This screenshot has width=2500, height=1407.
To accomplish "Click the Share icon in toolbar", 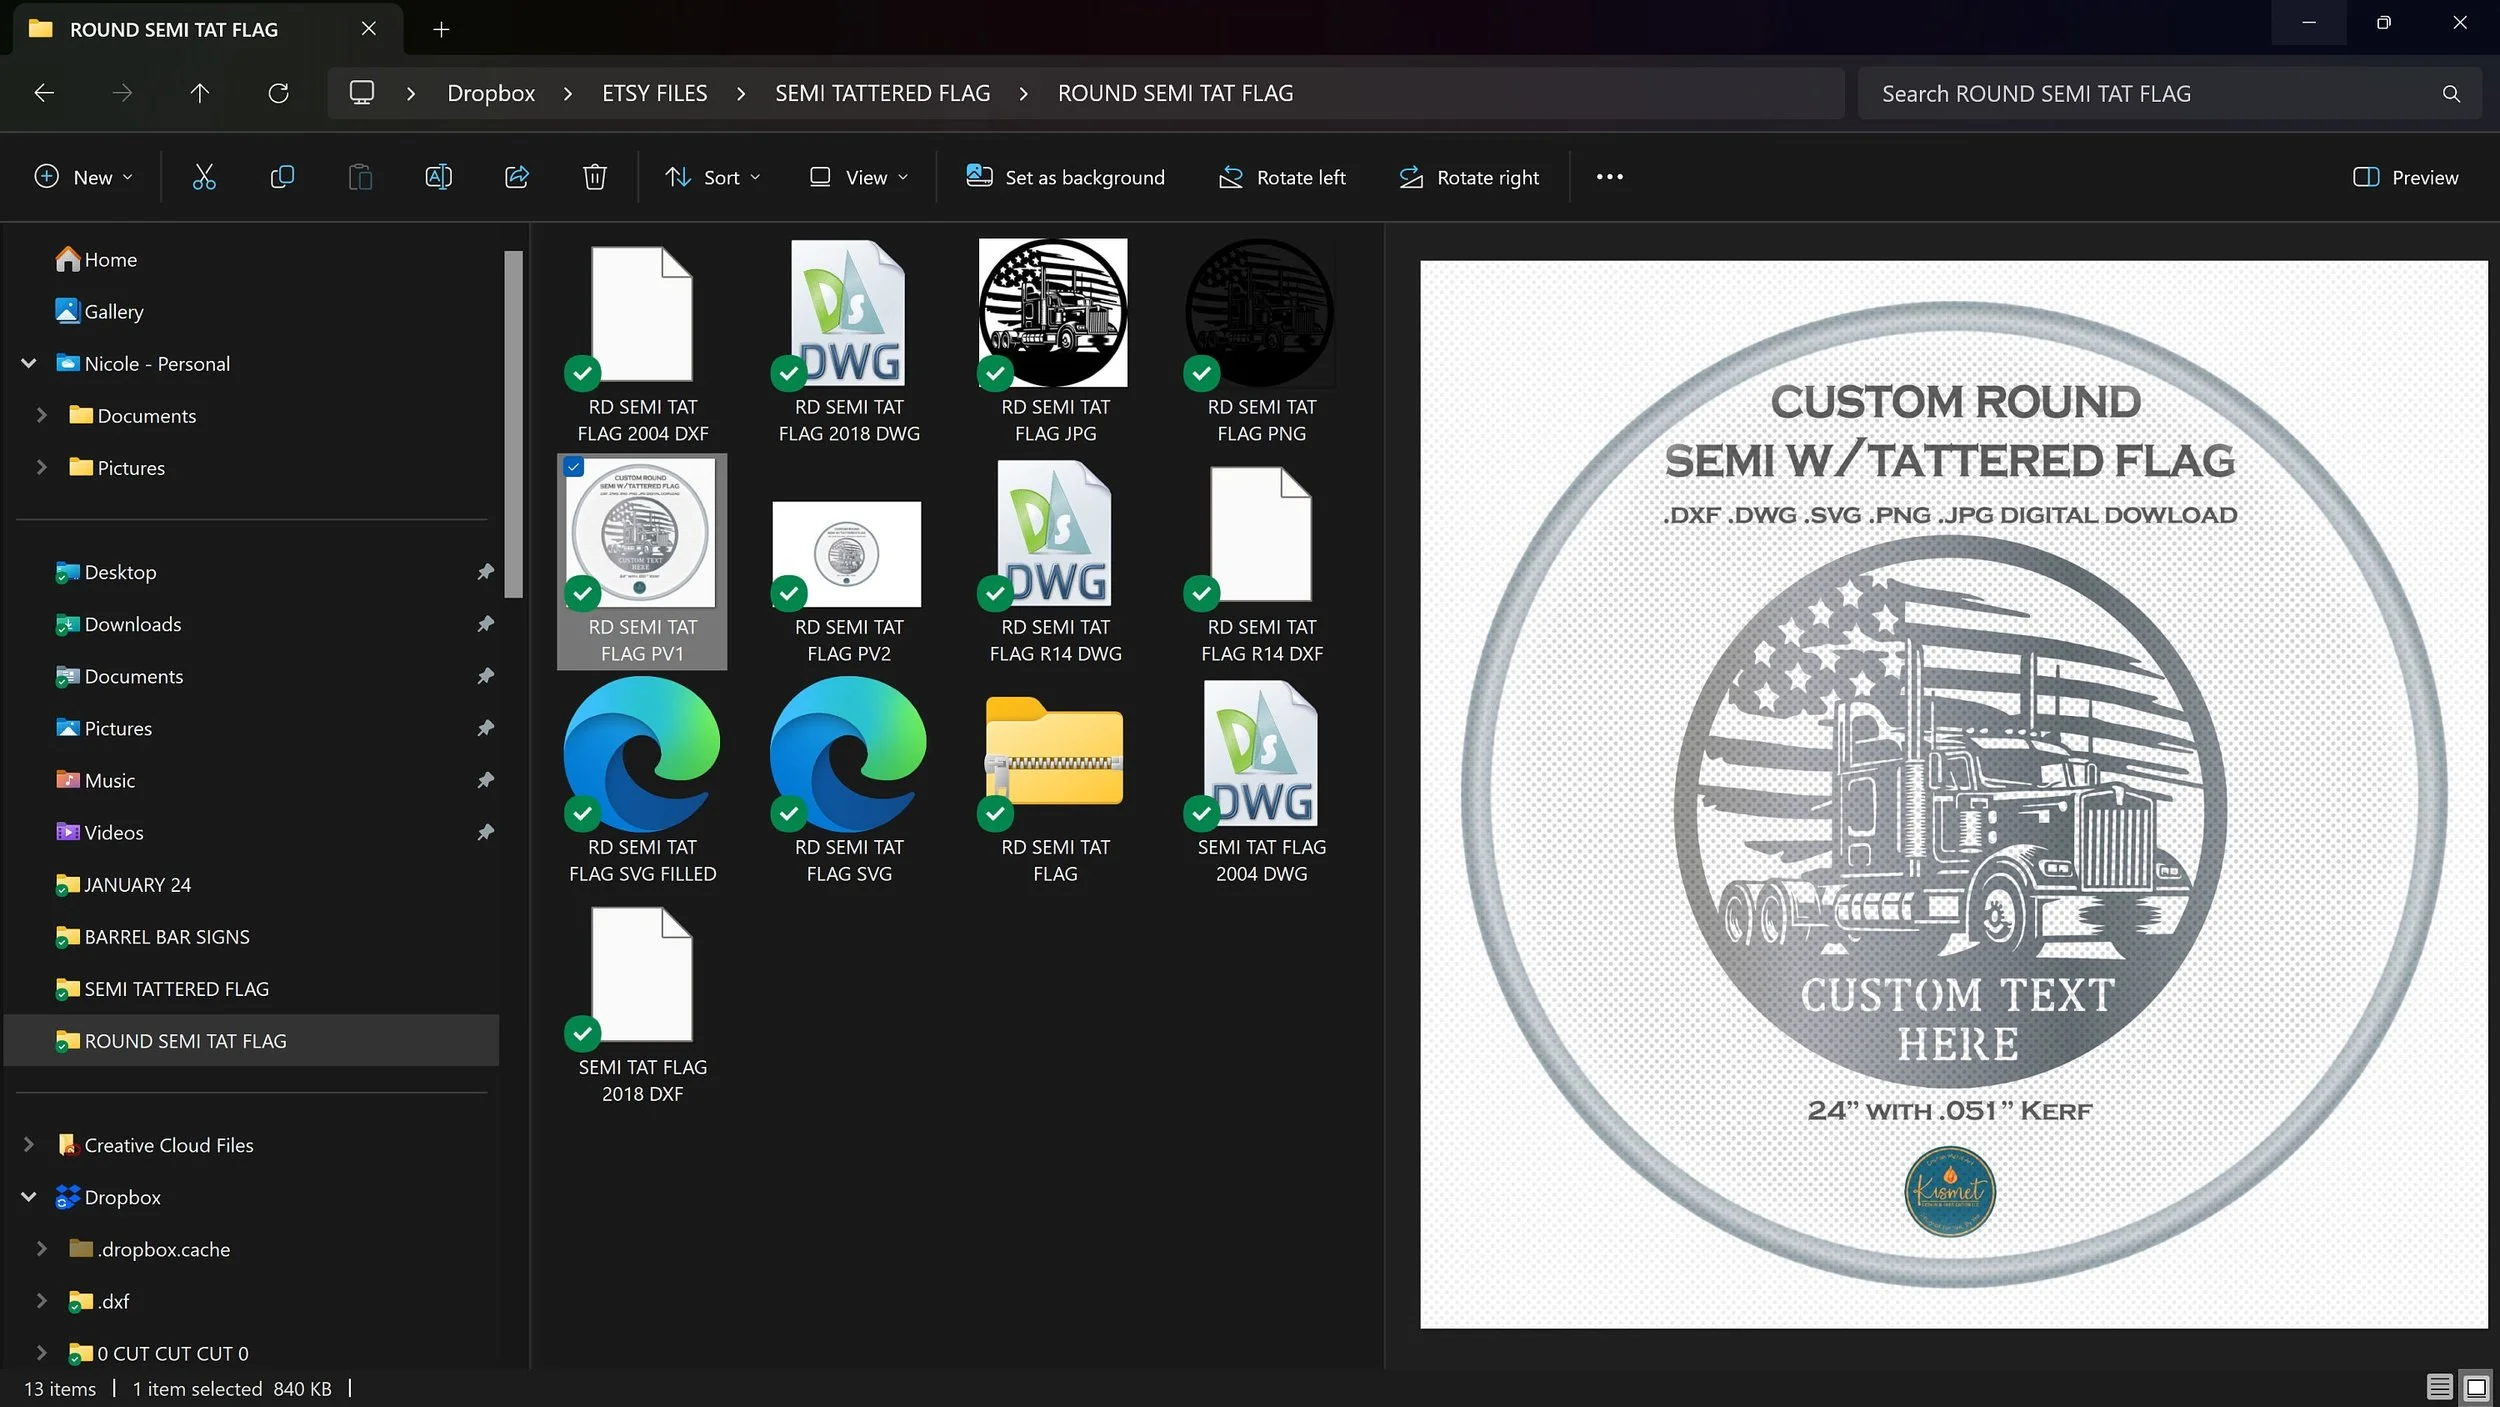I will (x=516, y=177).
